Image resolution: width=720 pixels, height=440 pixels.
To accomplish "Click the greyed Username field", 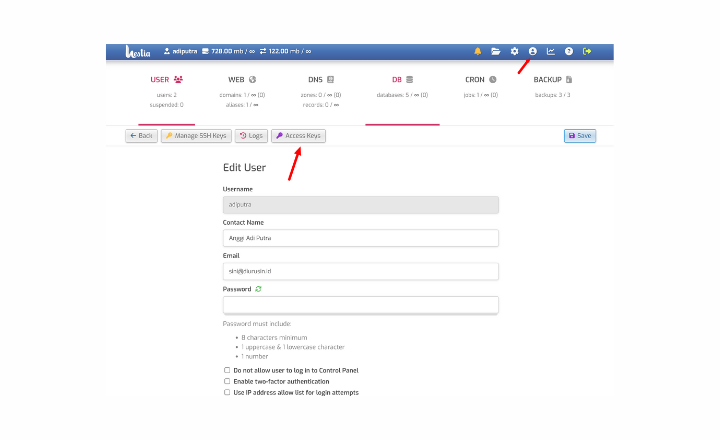I will tap(360, 205).
